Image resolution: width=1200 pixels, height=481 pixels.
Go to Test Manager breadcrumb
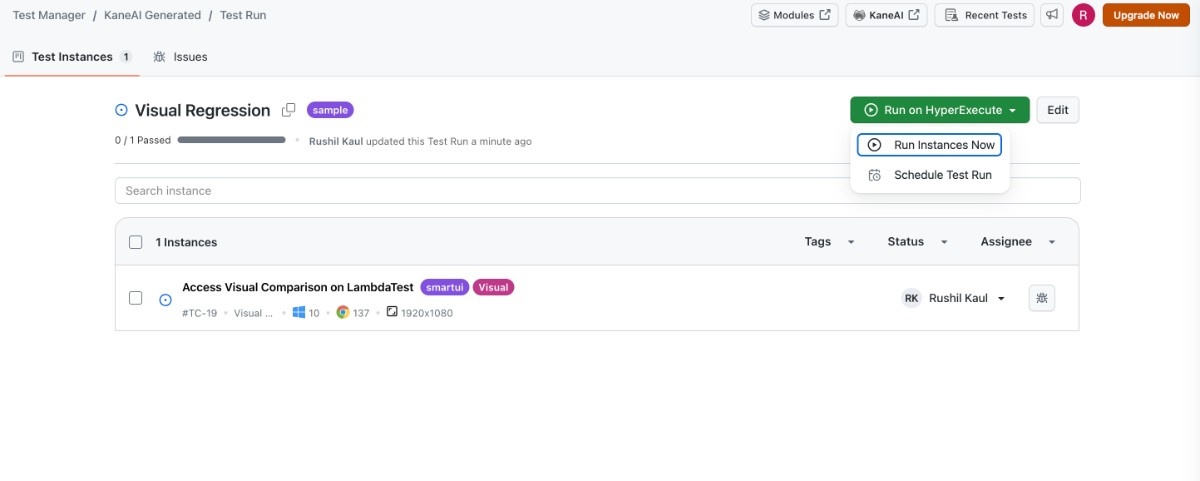click(49, 15)
